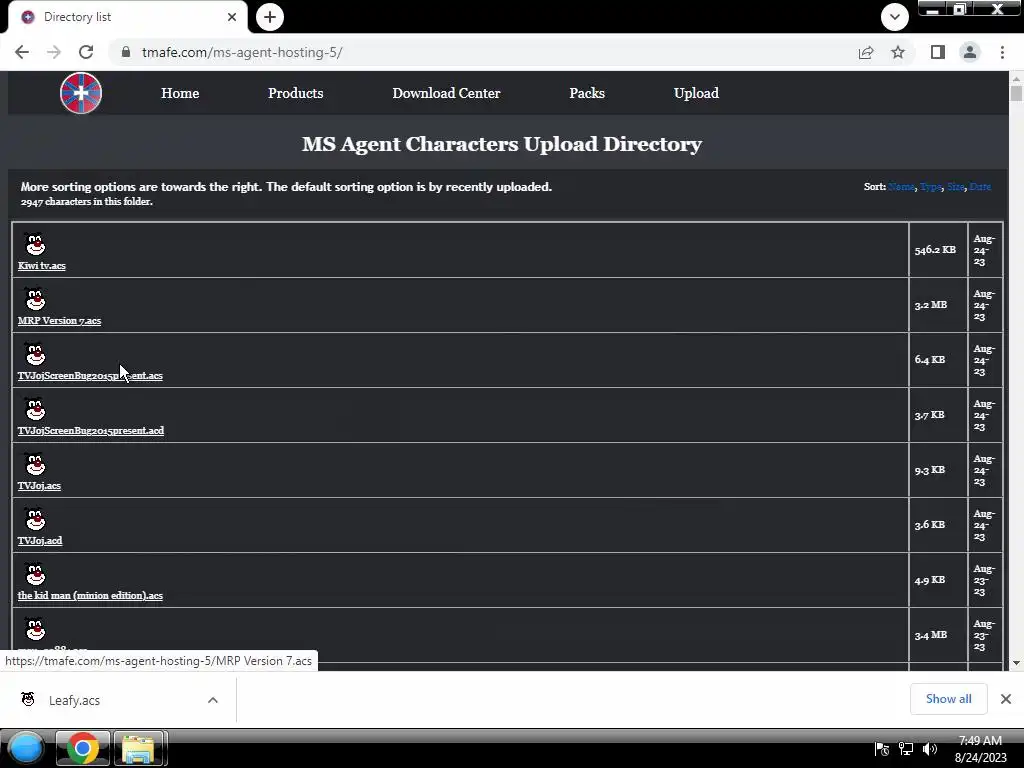This screenshot has width=1024, height=768.
Task: Open the Upload menu item
Action: coord(696,93)
